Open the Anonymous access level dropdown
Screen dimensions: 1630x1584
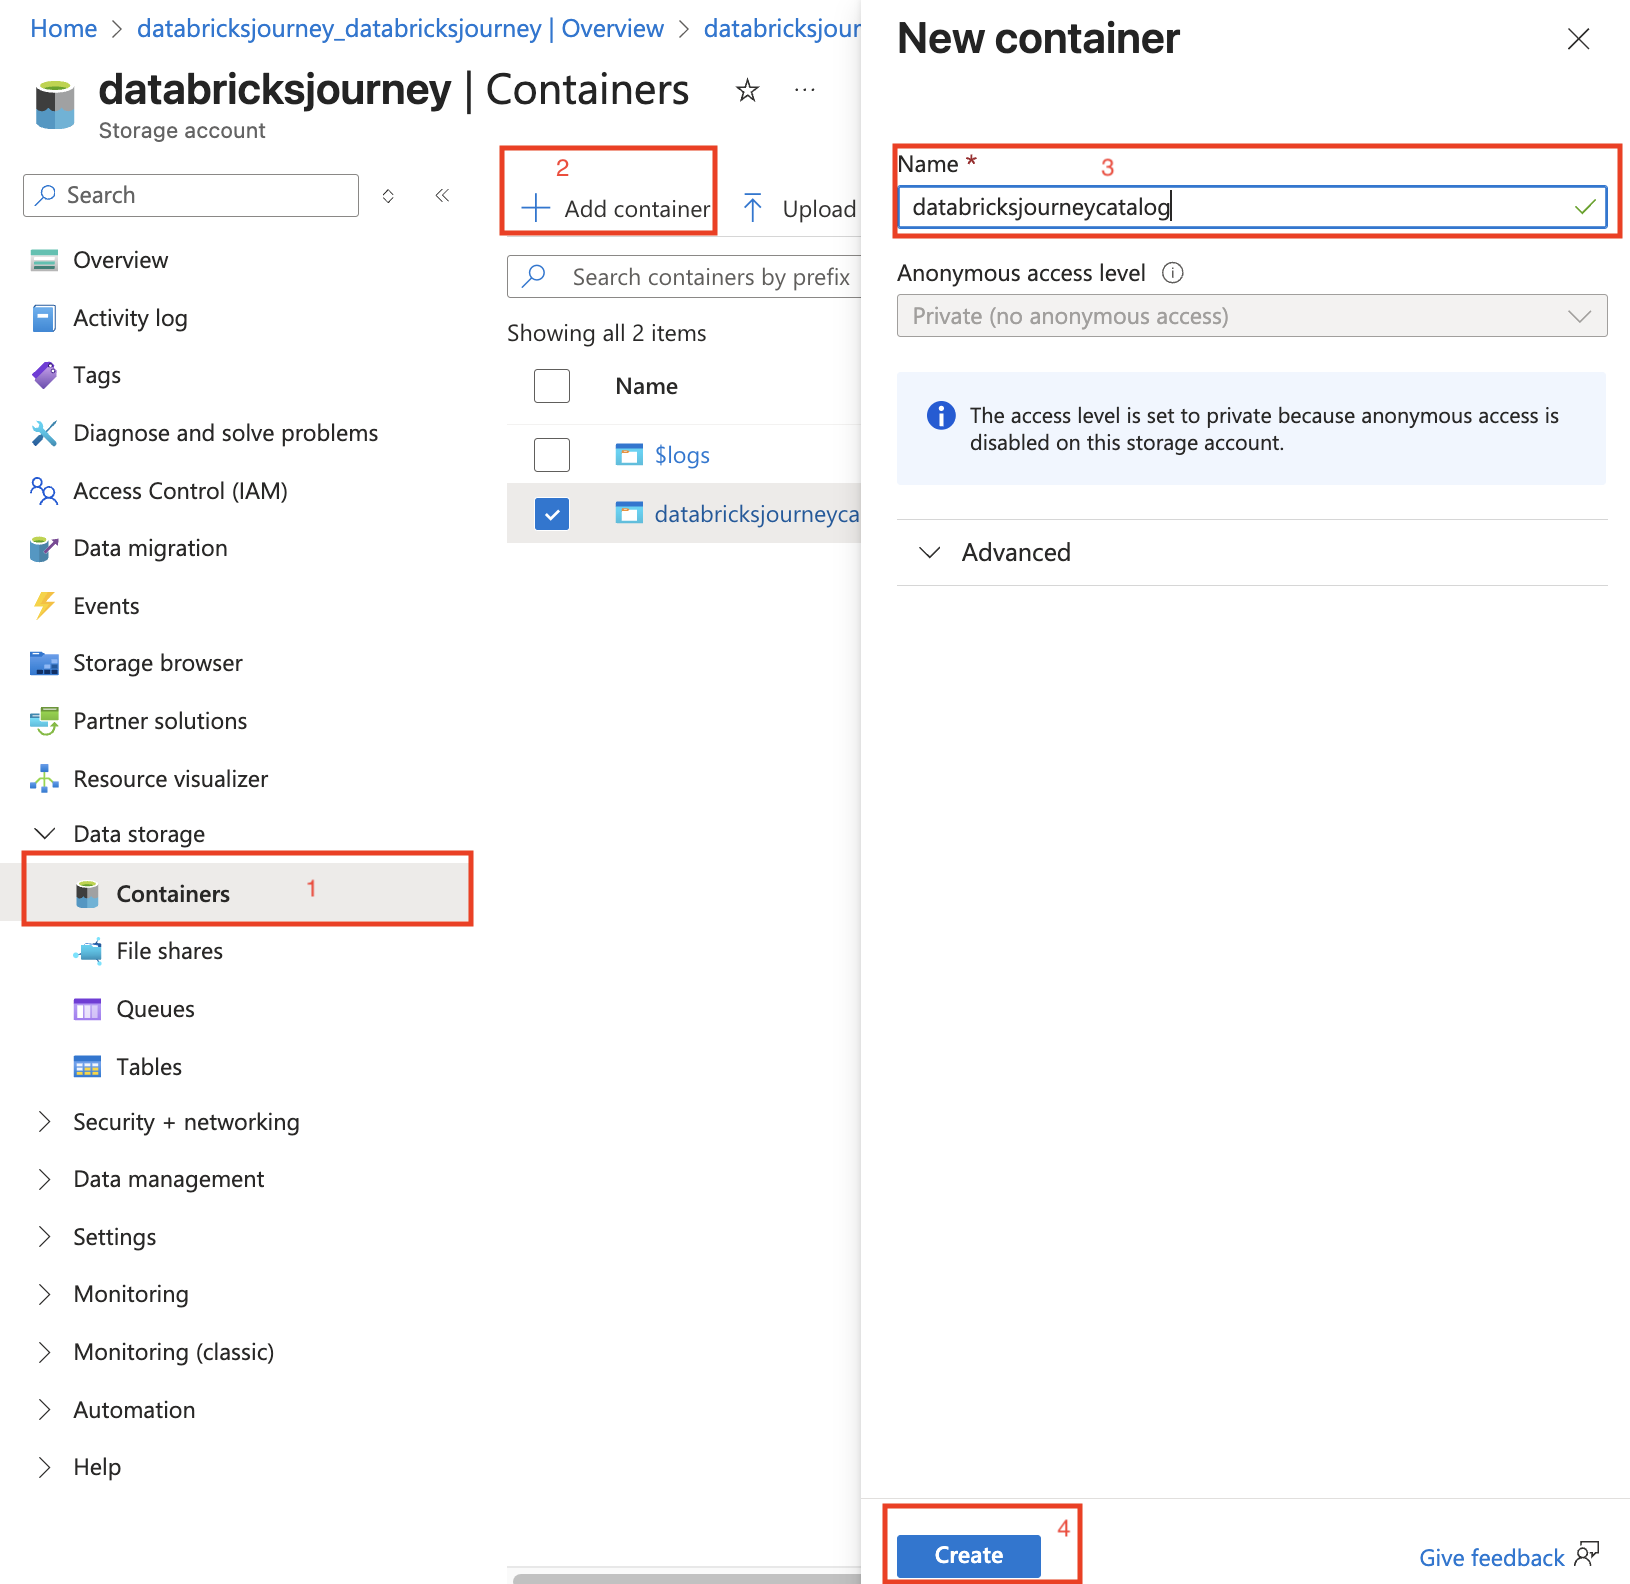coord(1251,316)
